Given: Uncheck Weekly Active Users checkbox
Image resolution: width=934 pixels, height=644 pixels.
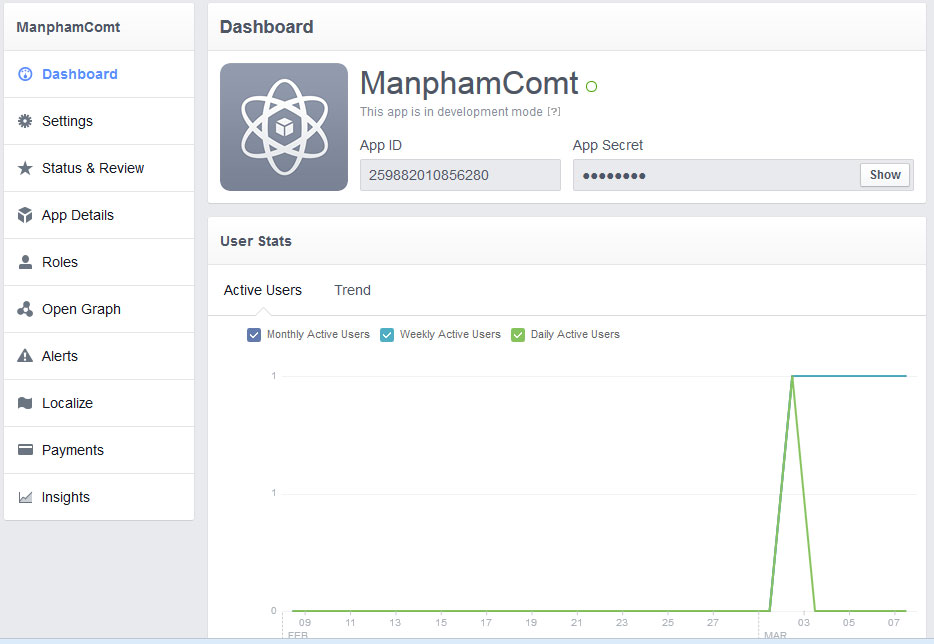Looking at the screenshot, I should tap(387, 335).
